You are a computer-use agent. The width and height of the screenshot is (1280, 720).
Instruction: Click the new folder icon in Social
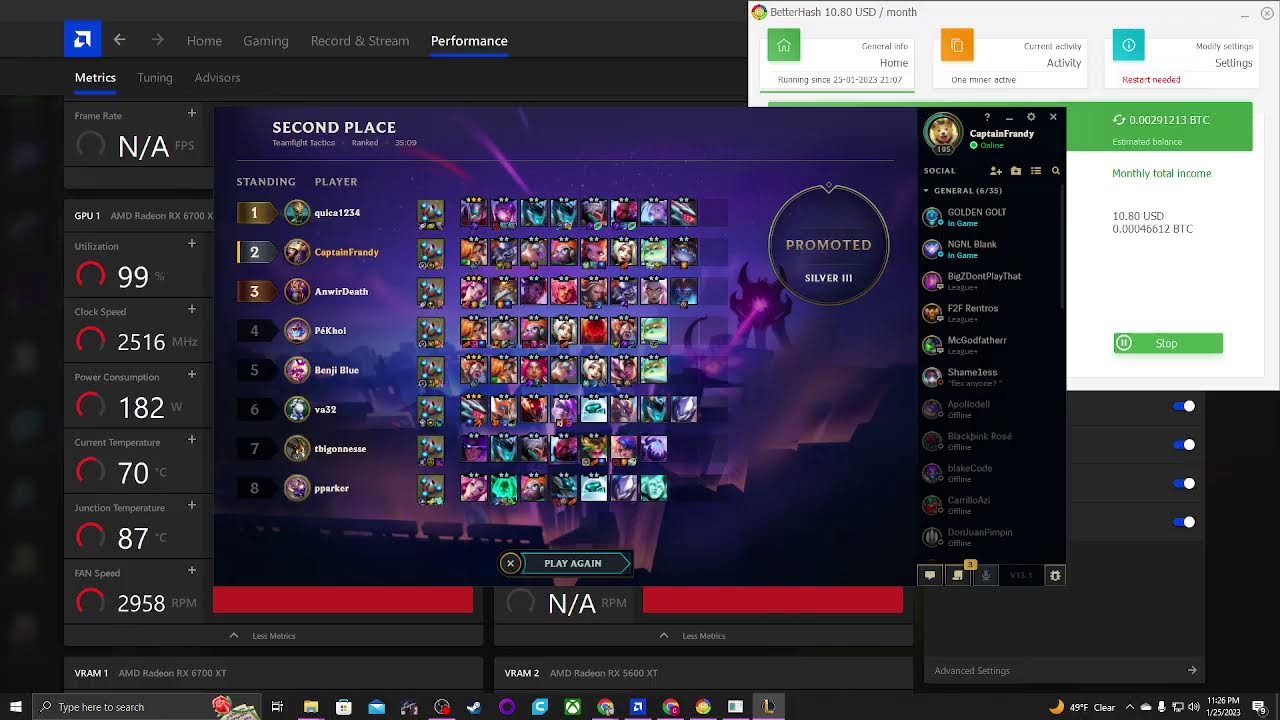(1016, 171)
